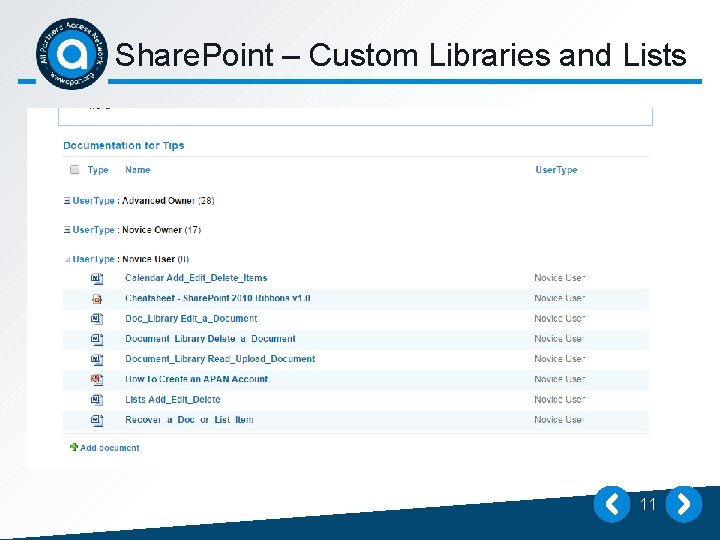
Task: Open Document_Library Read_Upload_Document
Action: 220,359
